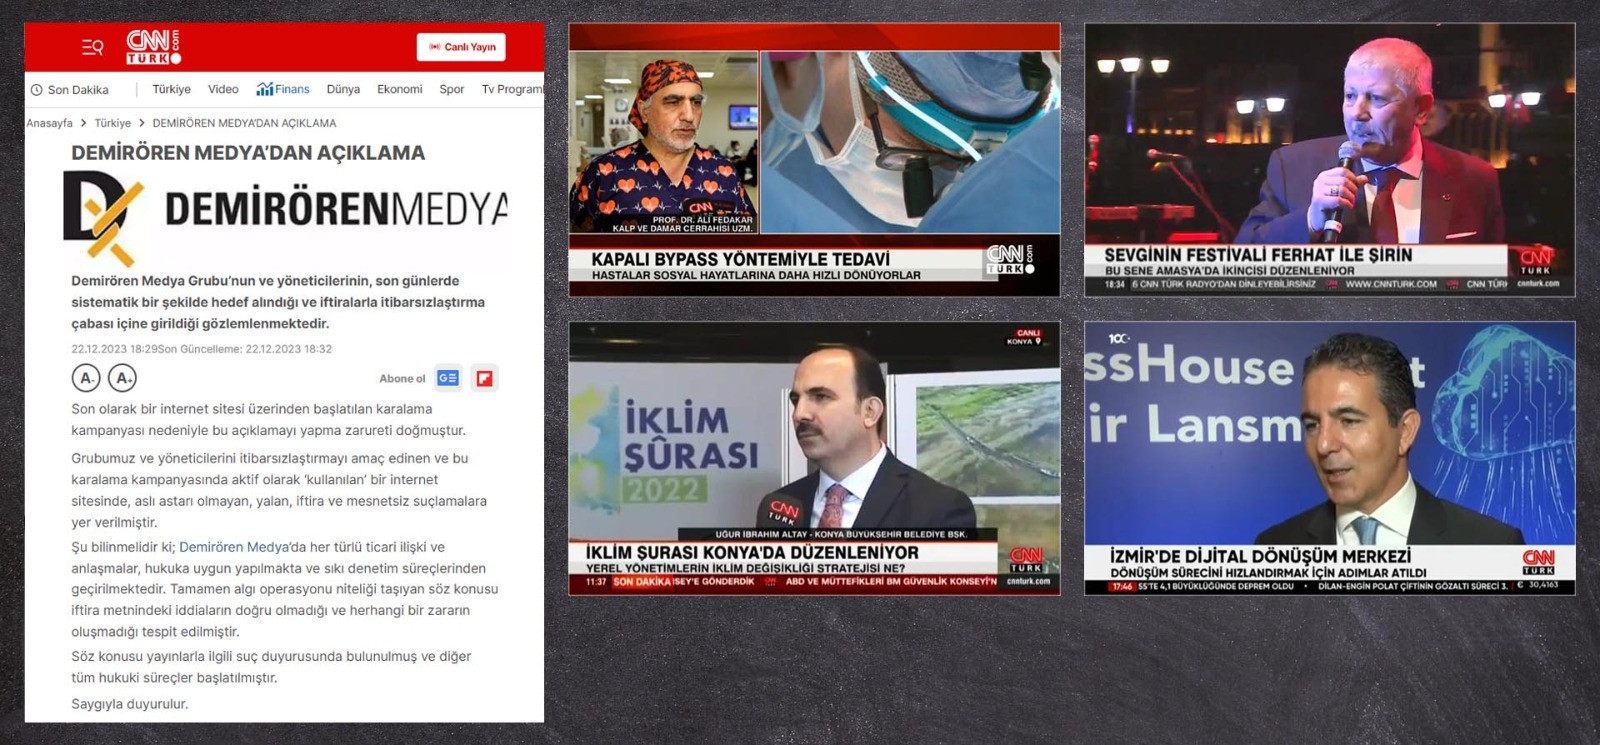The image size is (1600, 745).
Task: Open Spor menu item
Action: coord(452,89)
